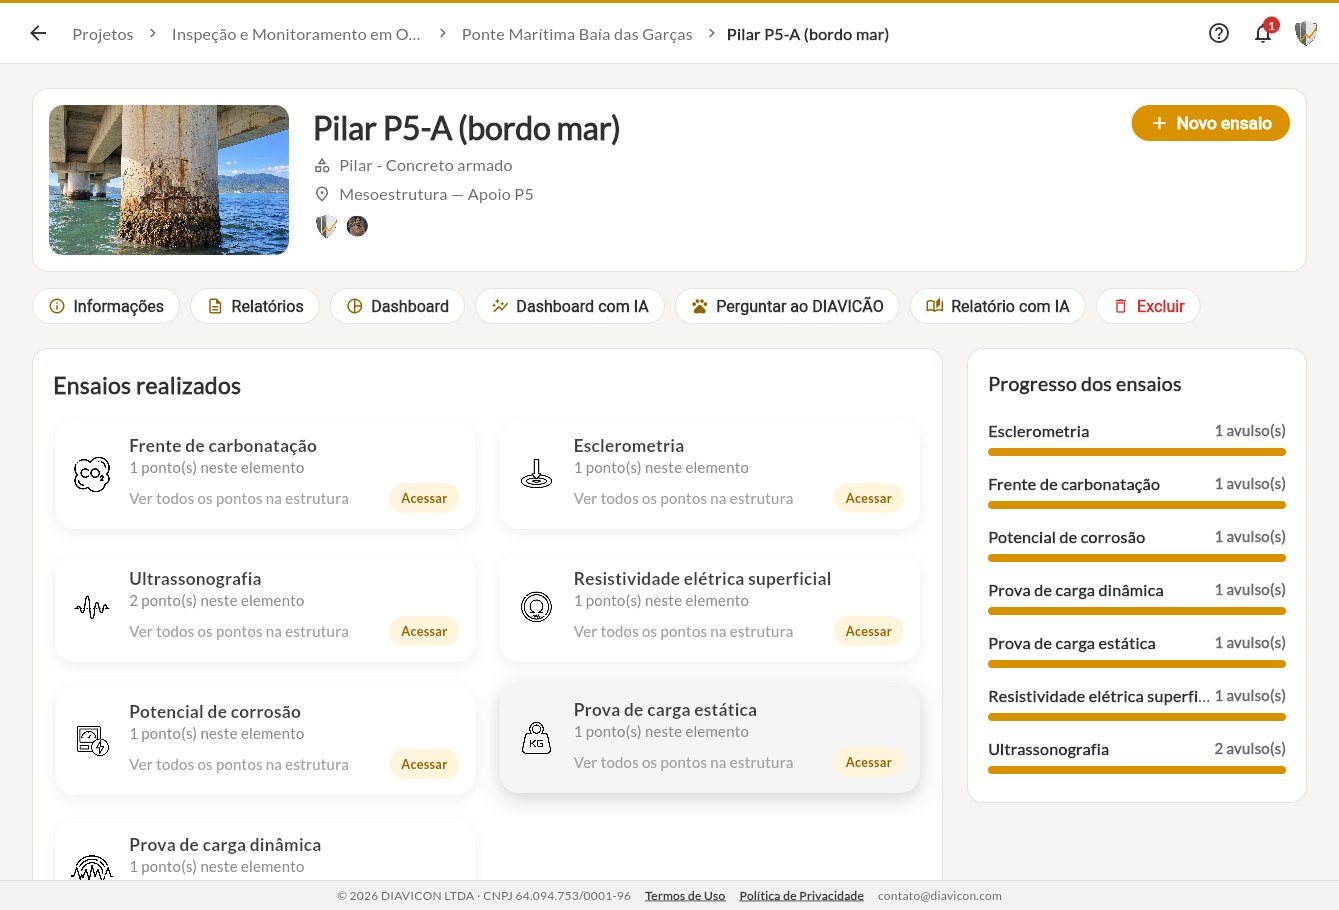
Task: Click the shield avatar under element location
Action: point(326,226)
